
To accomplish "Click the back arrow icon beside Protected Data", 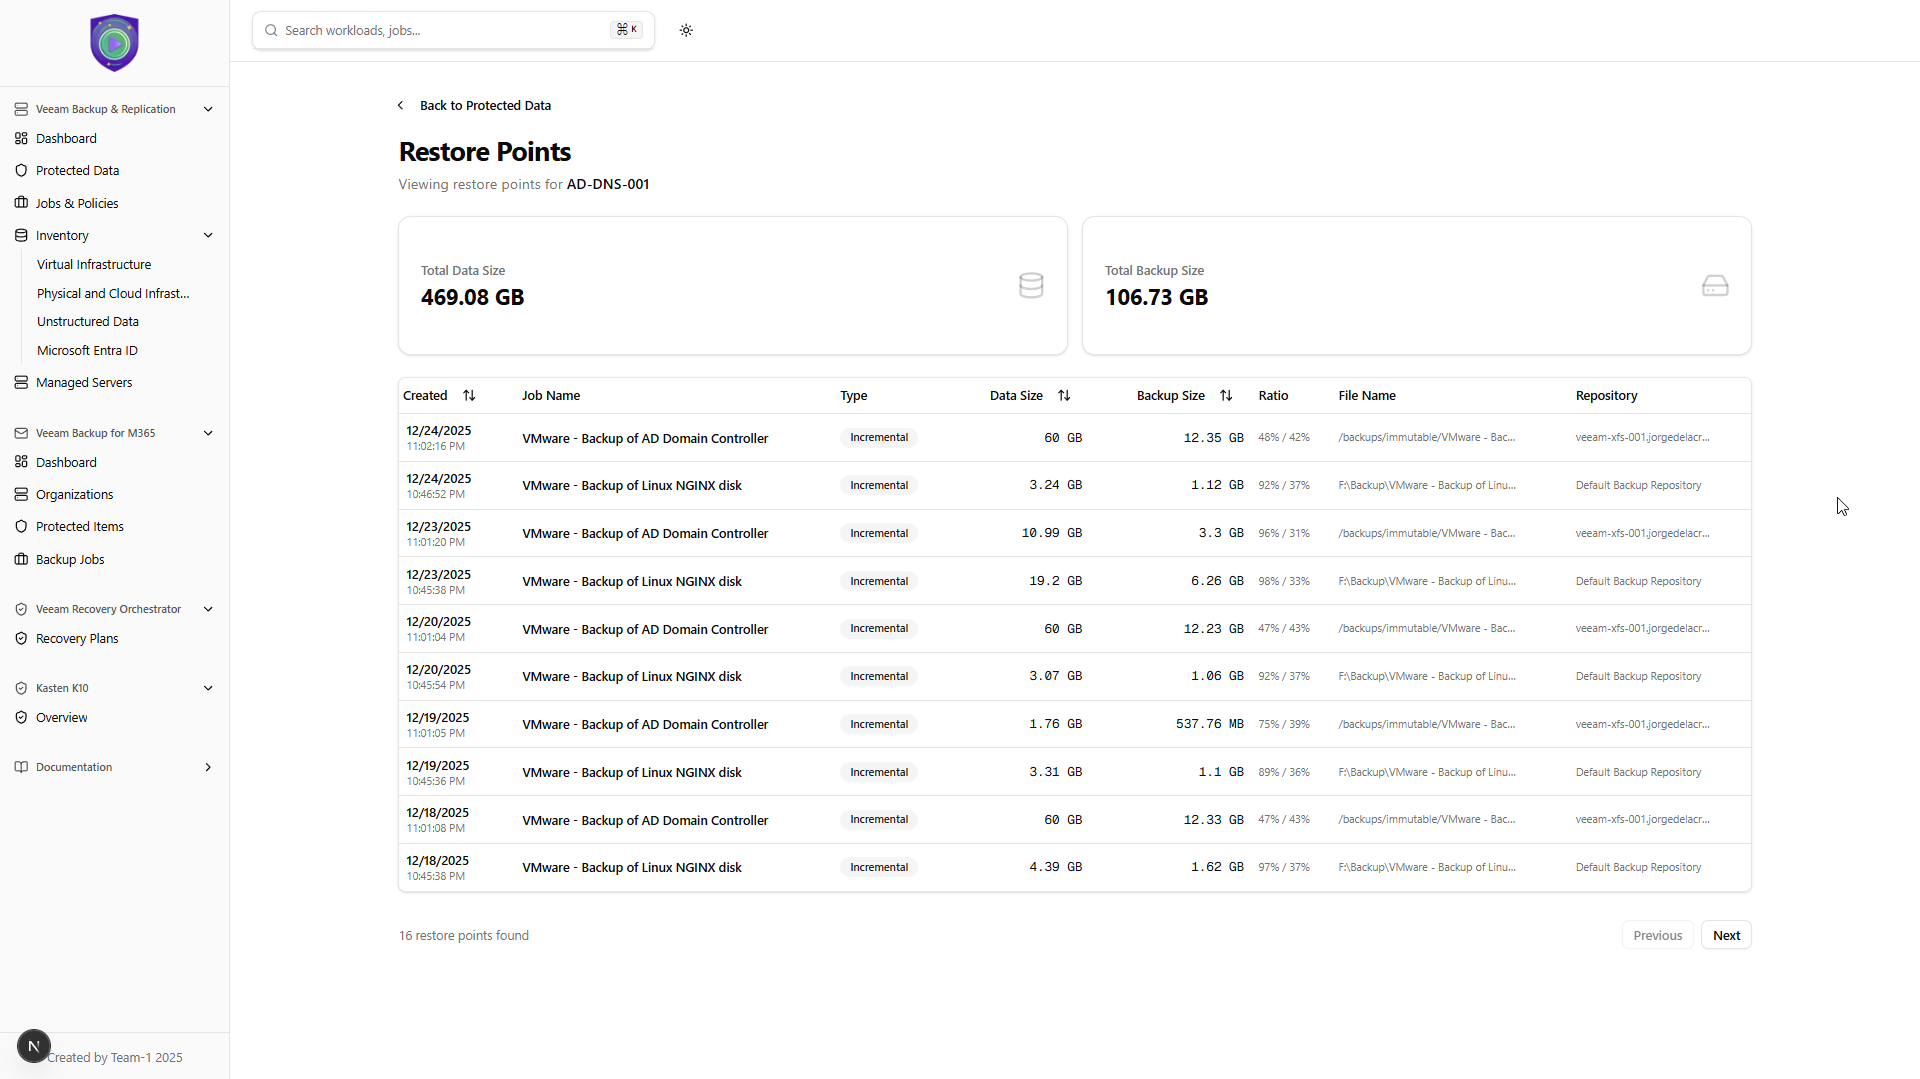I will [x=401, y=105].
